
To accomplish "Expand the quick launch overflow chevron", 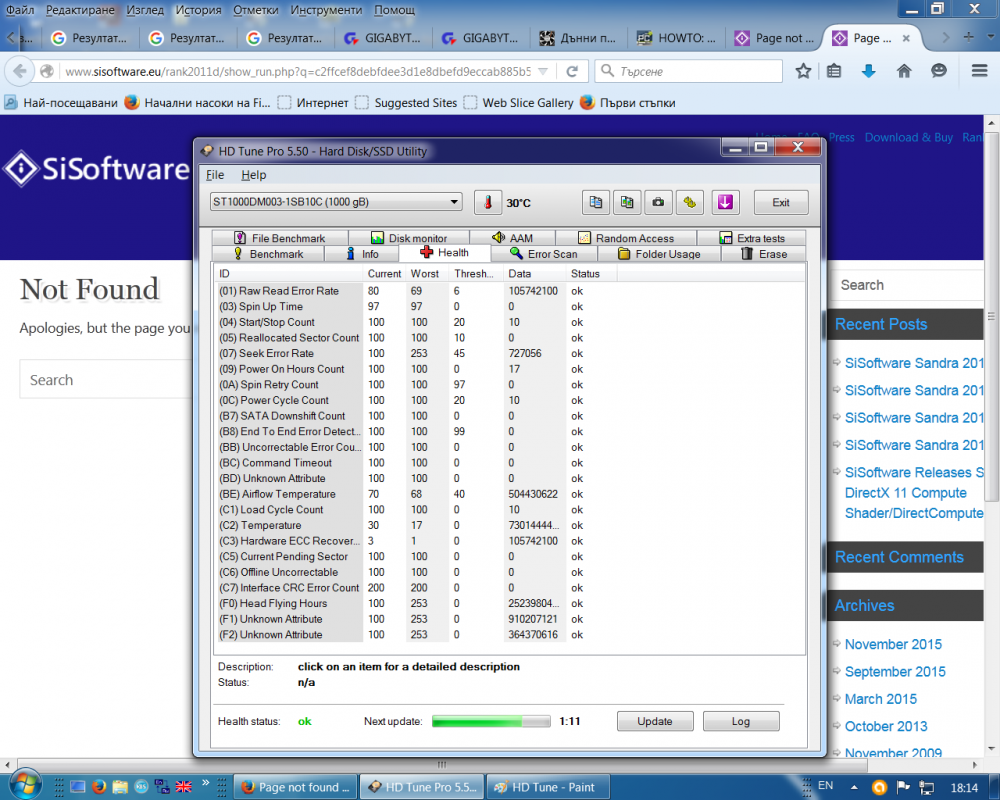I will pos(205,782).
